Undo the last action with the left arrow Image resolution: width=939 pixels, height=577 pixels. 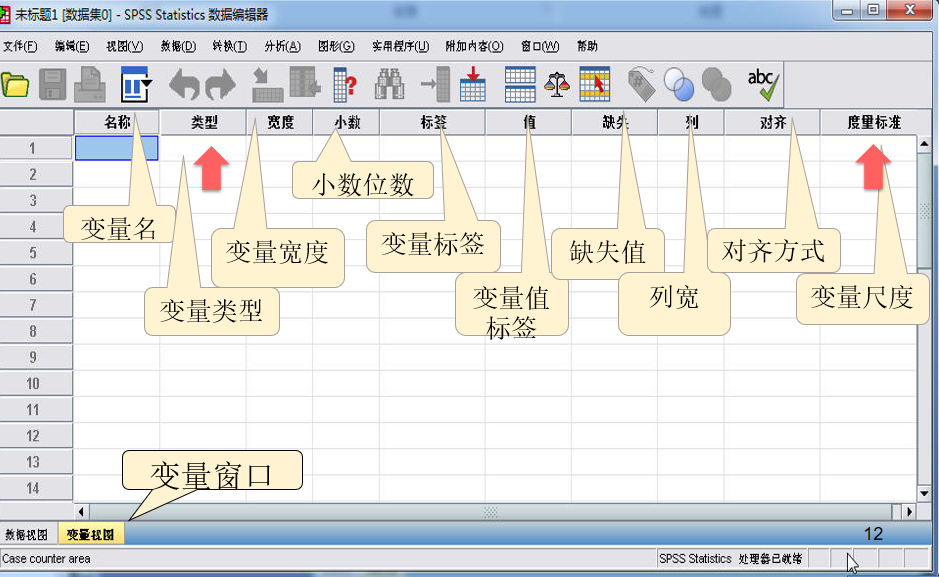(x=184, y=84)
